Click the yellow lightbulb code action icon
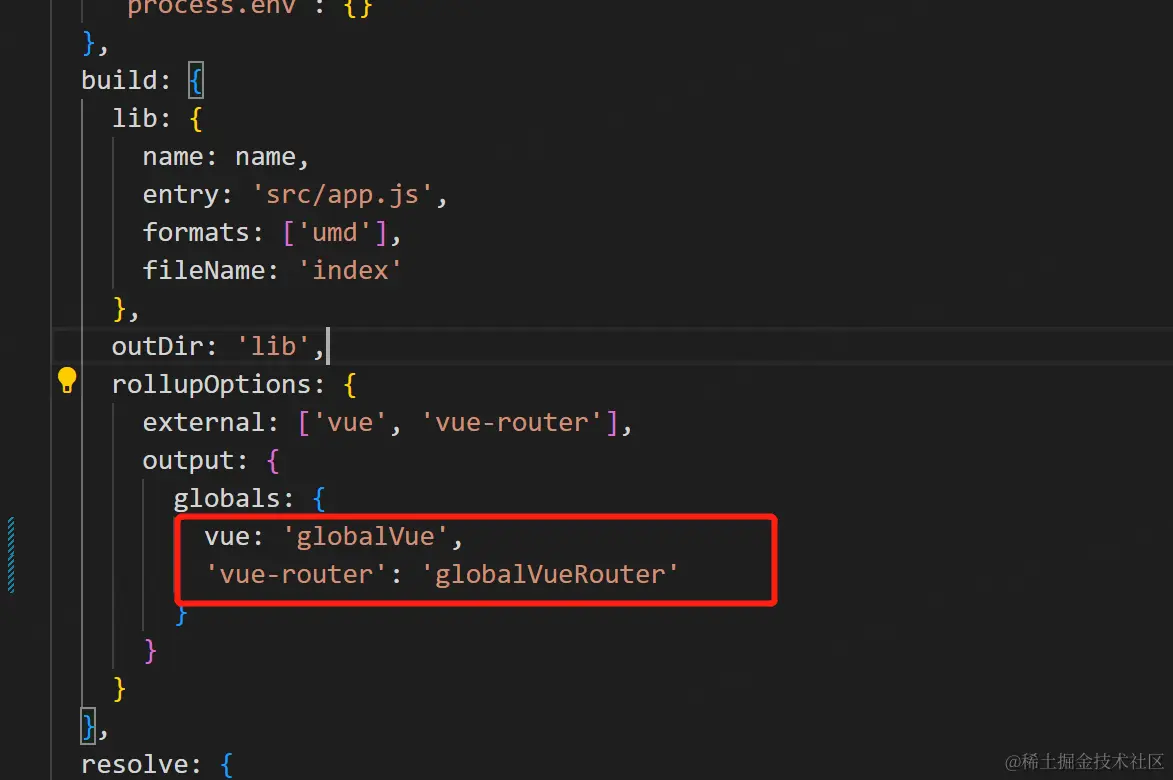This screenshot has height=780, width=1173. point(67,381)
